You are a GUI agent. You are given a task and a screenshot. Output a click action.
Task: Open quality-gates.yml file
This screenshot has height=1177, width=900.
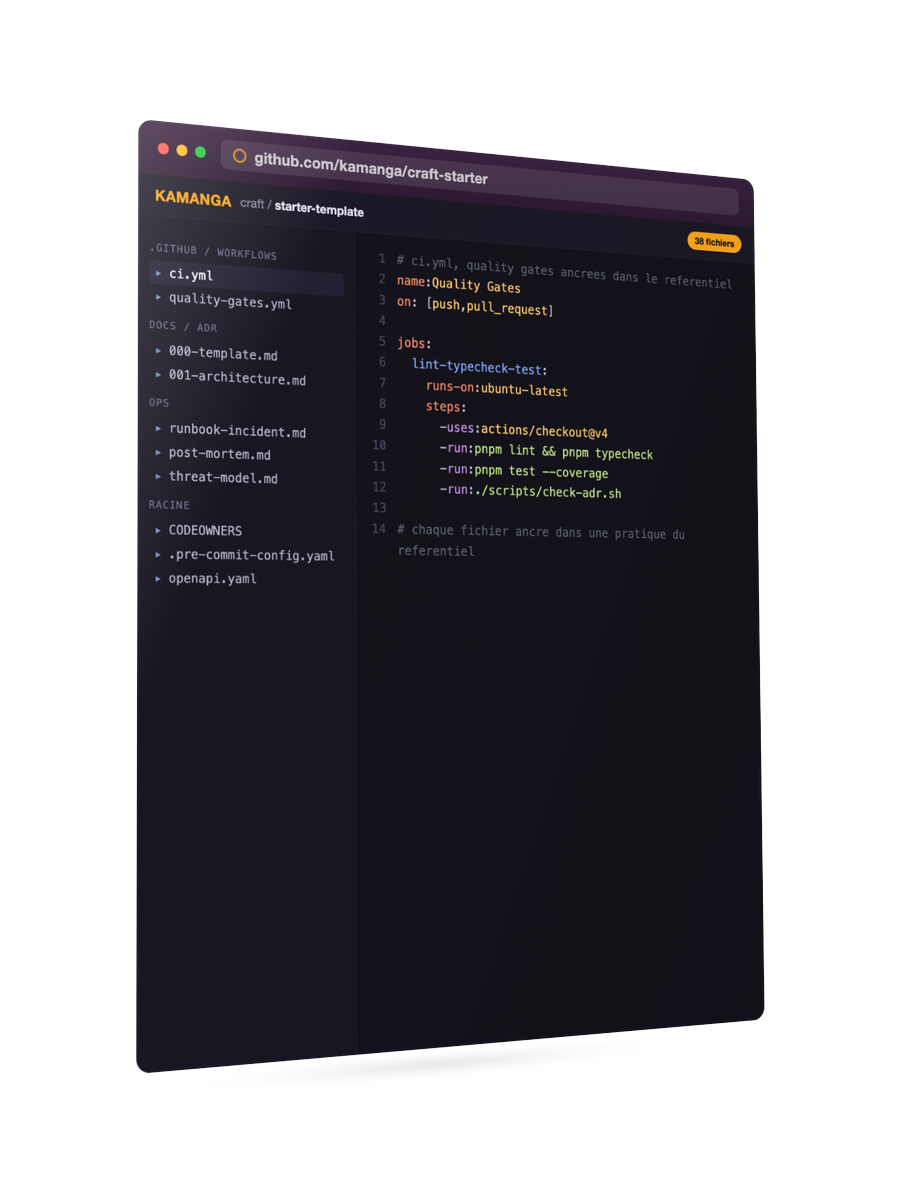(230, 300)
